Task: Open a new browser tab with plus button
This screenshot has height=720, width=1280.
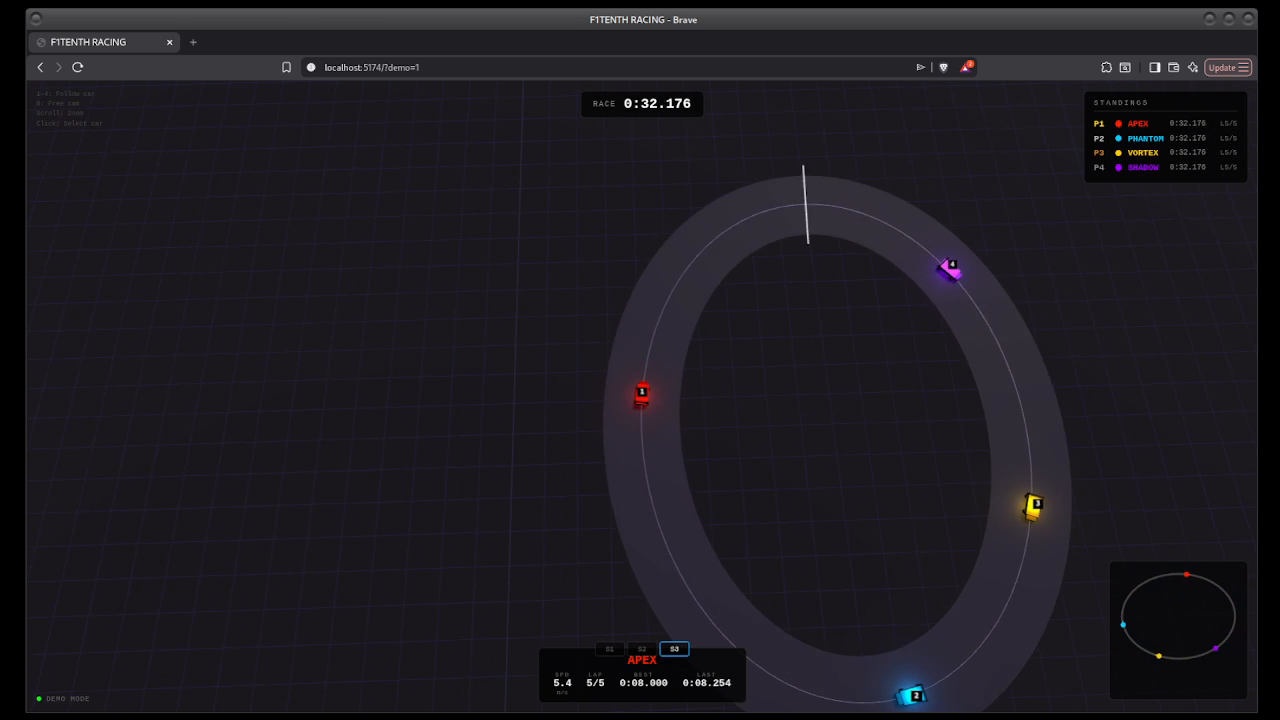Action: 193,42
